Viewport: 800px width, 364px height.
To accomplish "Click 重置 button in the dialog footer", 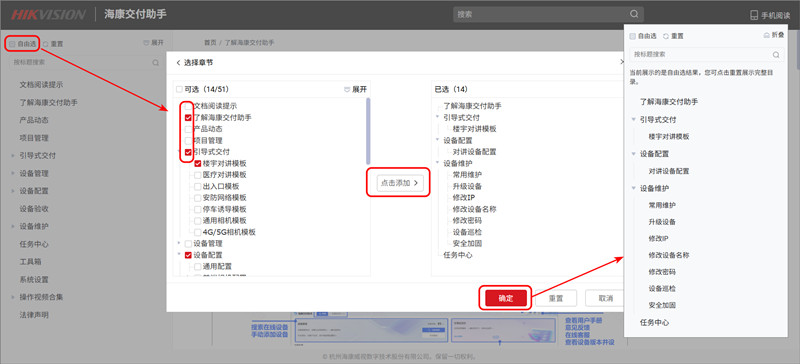I will click(556, 299).
